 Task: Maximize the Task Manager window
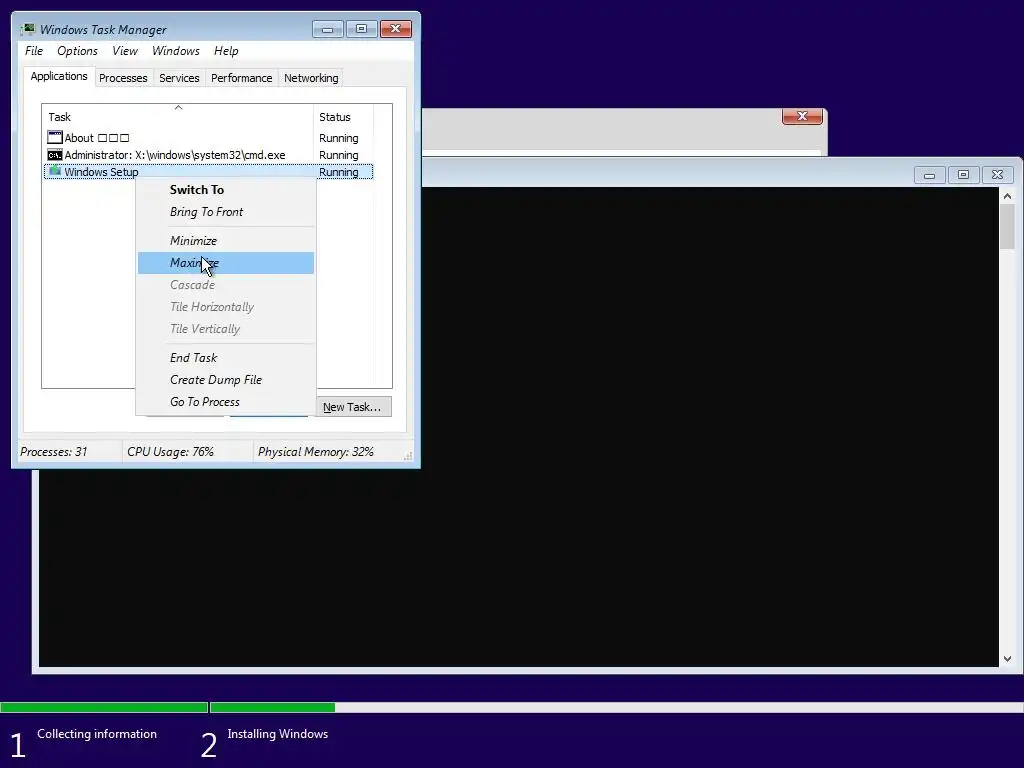[362, 29]
